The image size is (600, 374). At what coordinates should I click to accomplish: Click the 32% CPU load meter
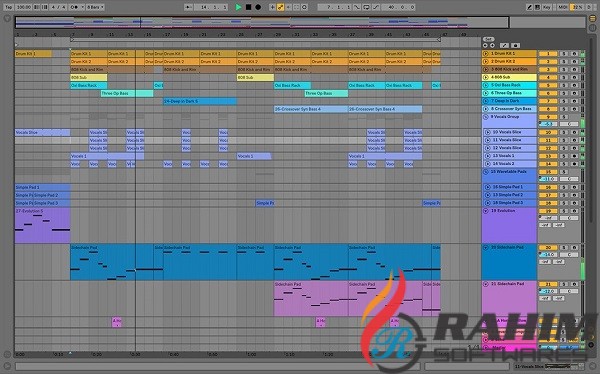(x=577, y=7)
